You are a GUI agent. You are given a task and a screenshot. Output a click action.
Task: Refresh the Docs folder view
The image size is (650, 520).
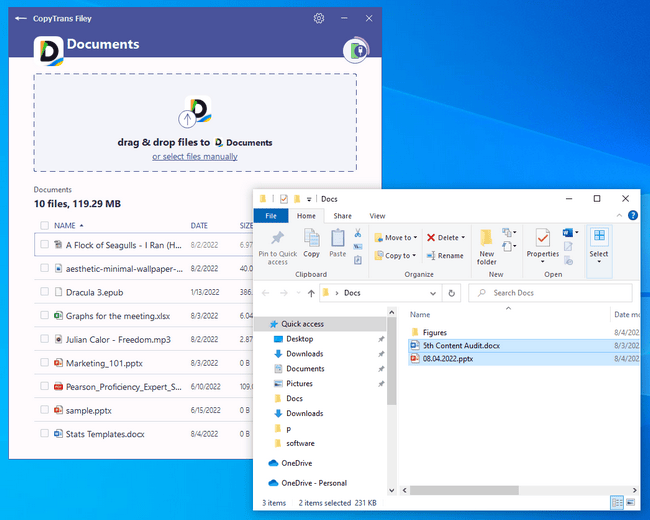pyautogui.click(x=451, y=293)
